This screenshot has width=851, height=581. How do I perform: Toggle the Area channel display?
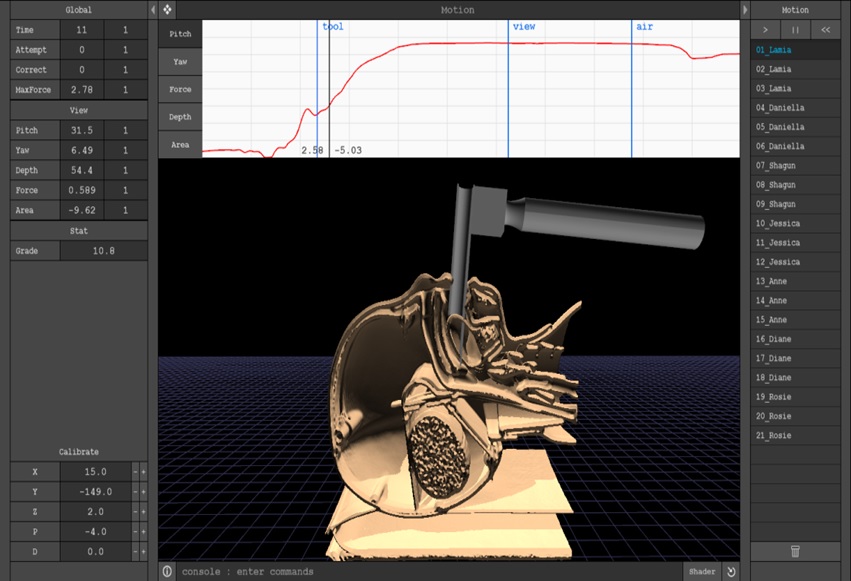pyautogui.click(x=178, y=144)
